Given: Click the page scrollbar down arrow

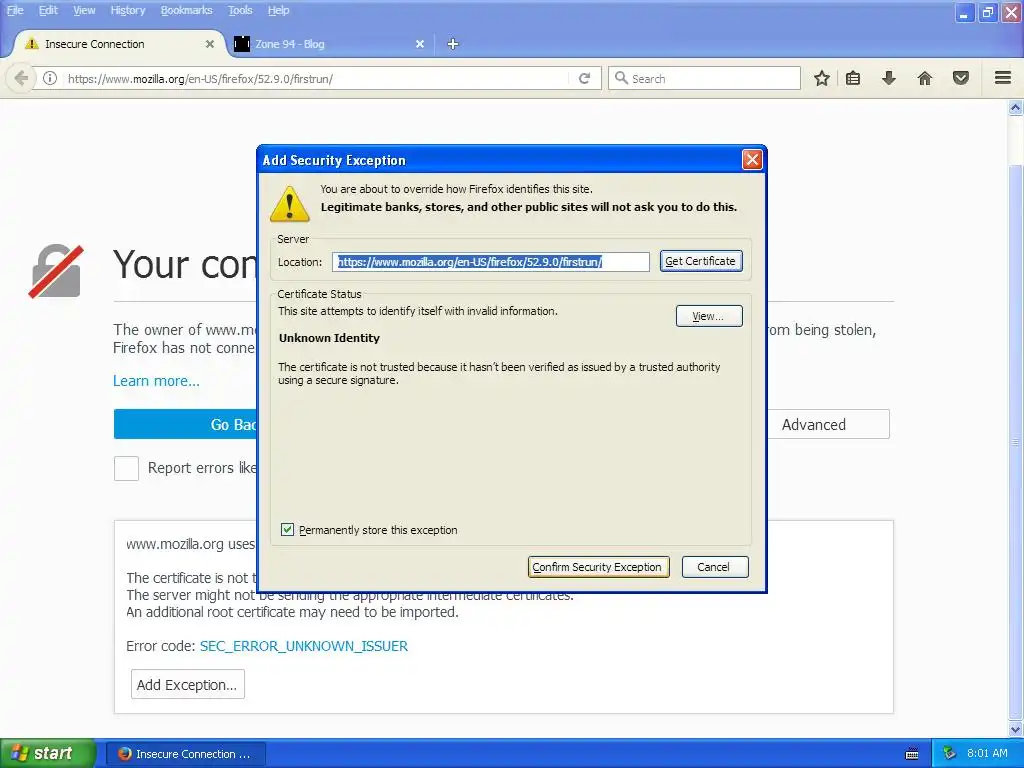Looking at the screenshot, I should pos(1016,729).
